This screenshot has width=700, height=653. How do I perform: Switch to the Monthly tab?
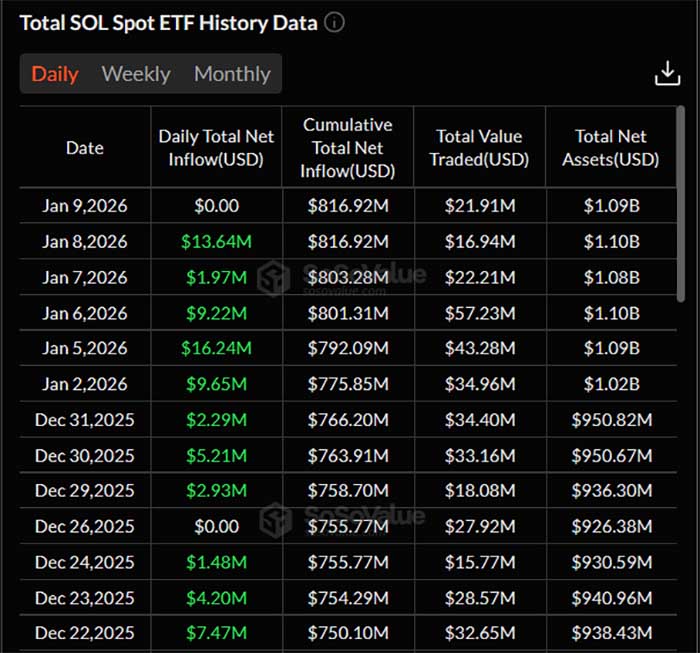[x=232, y=74]
